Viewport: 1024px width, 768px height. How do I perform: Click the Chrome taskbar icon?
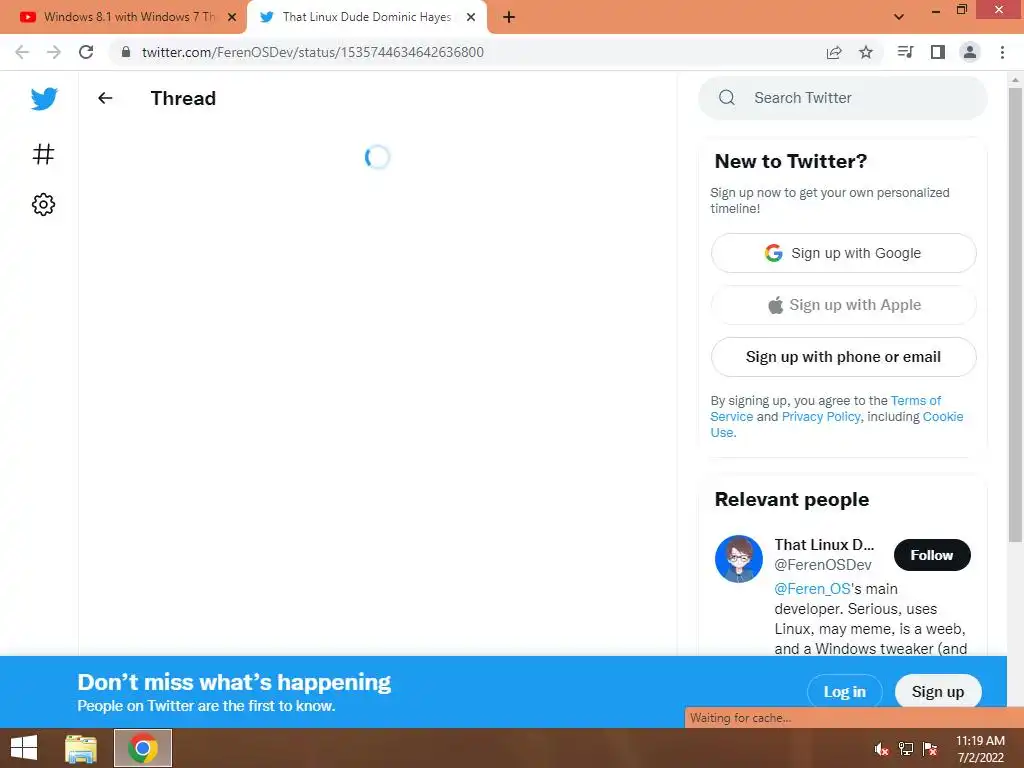[x=143, y=748]
